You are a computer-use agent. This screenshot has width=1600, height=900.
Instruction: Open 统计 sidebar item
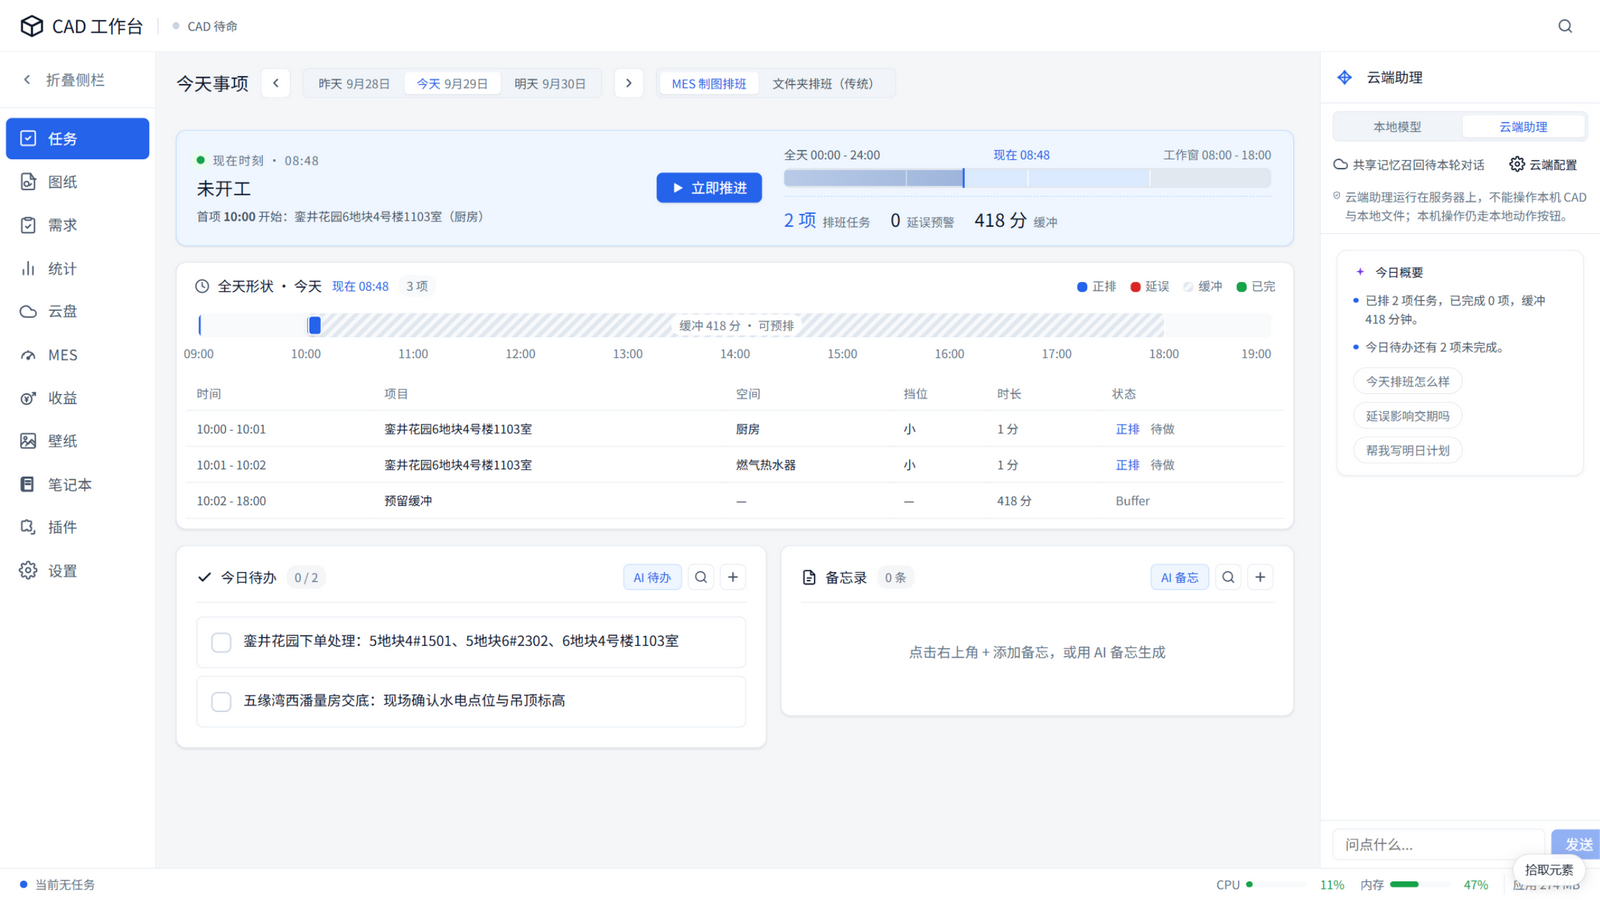(x=77, y=268)
